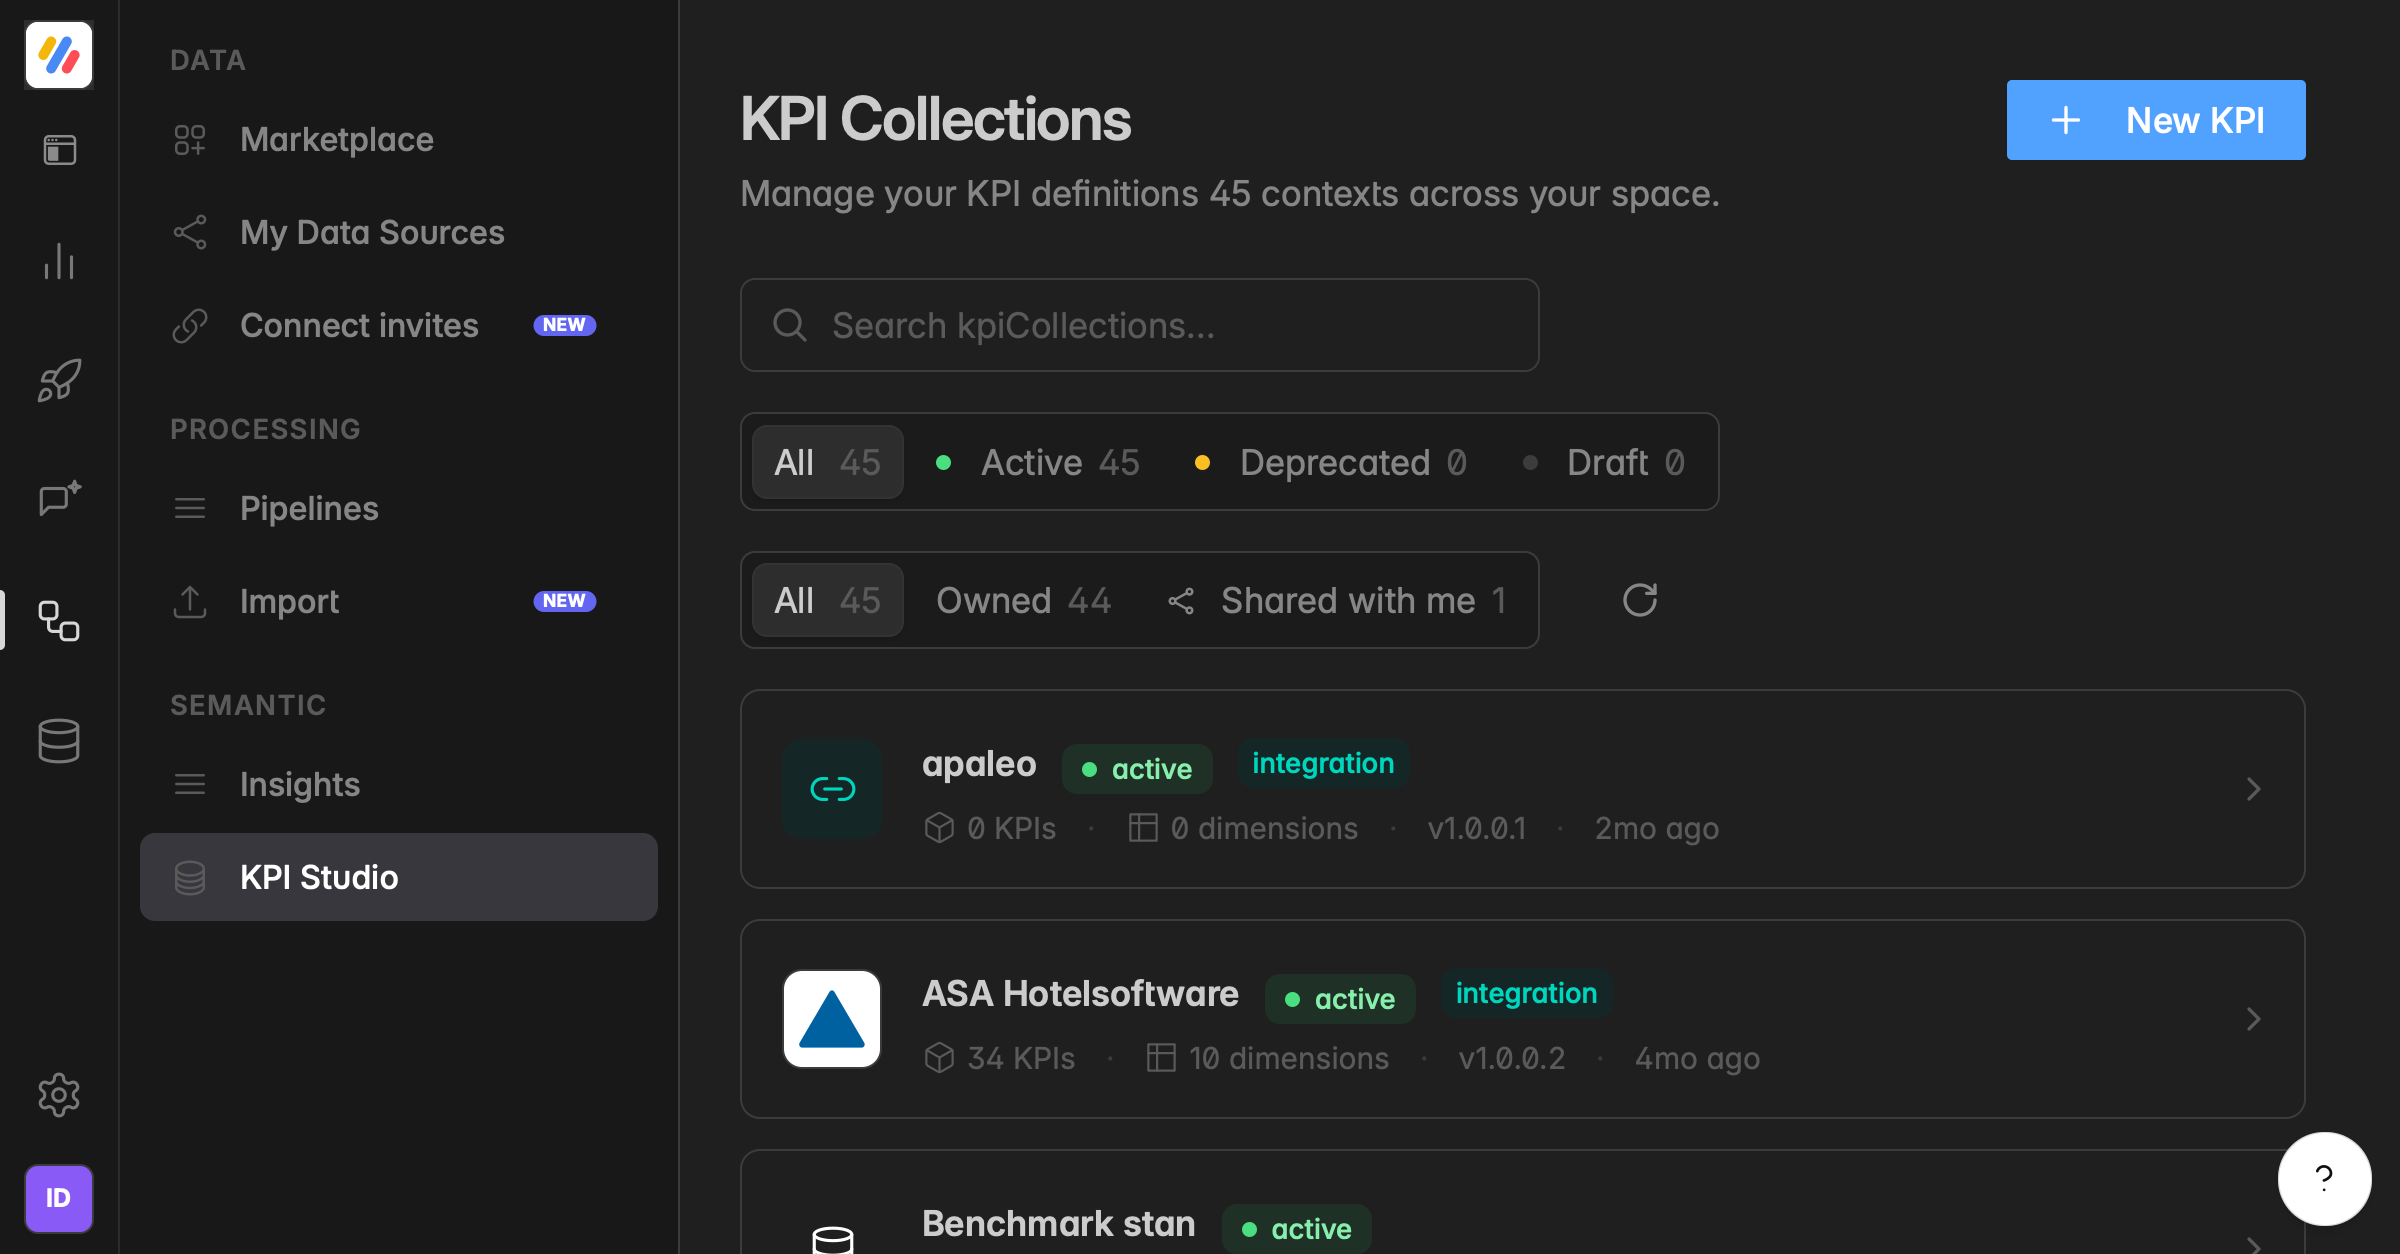Open the database cylinder icon in rail
2400x1254 pixels.
[59, 741]
